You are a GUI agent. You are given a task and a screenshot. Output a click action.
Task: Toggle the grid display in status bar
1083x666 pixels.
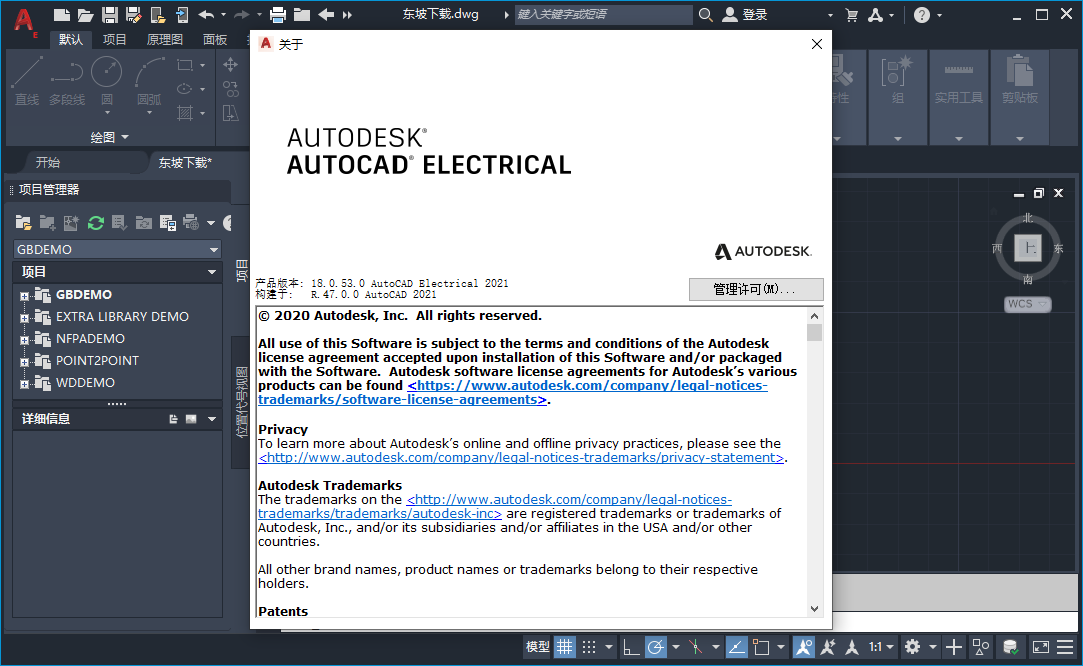coord(563,647)
